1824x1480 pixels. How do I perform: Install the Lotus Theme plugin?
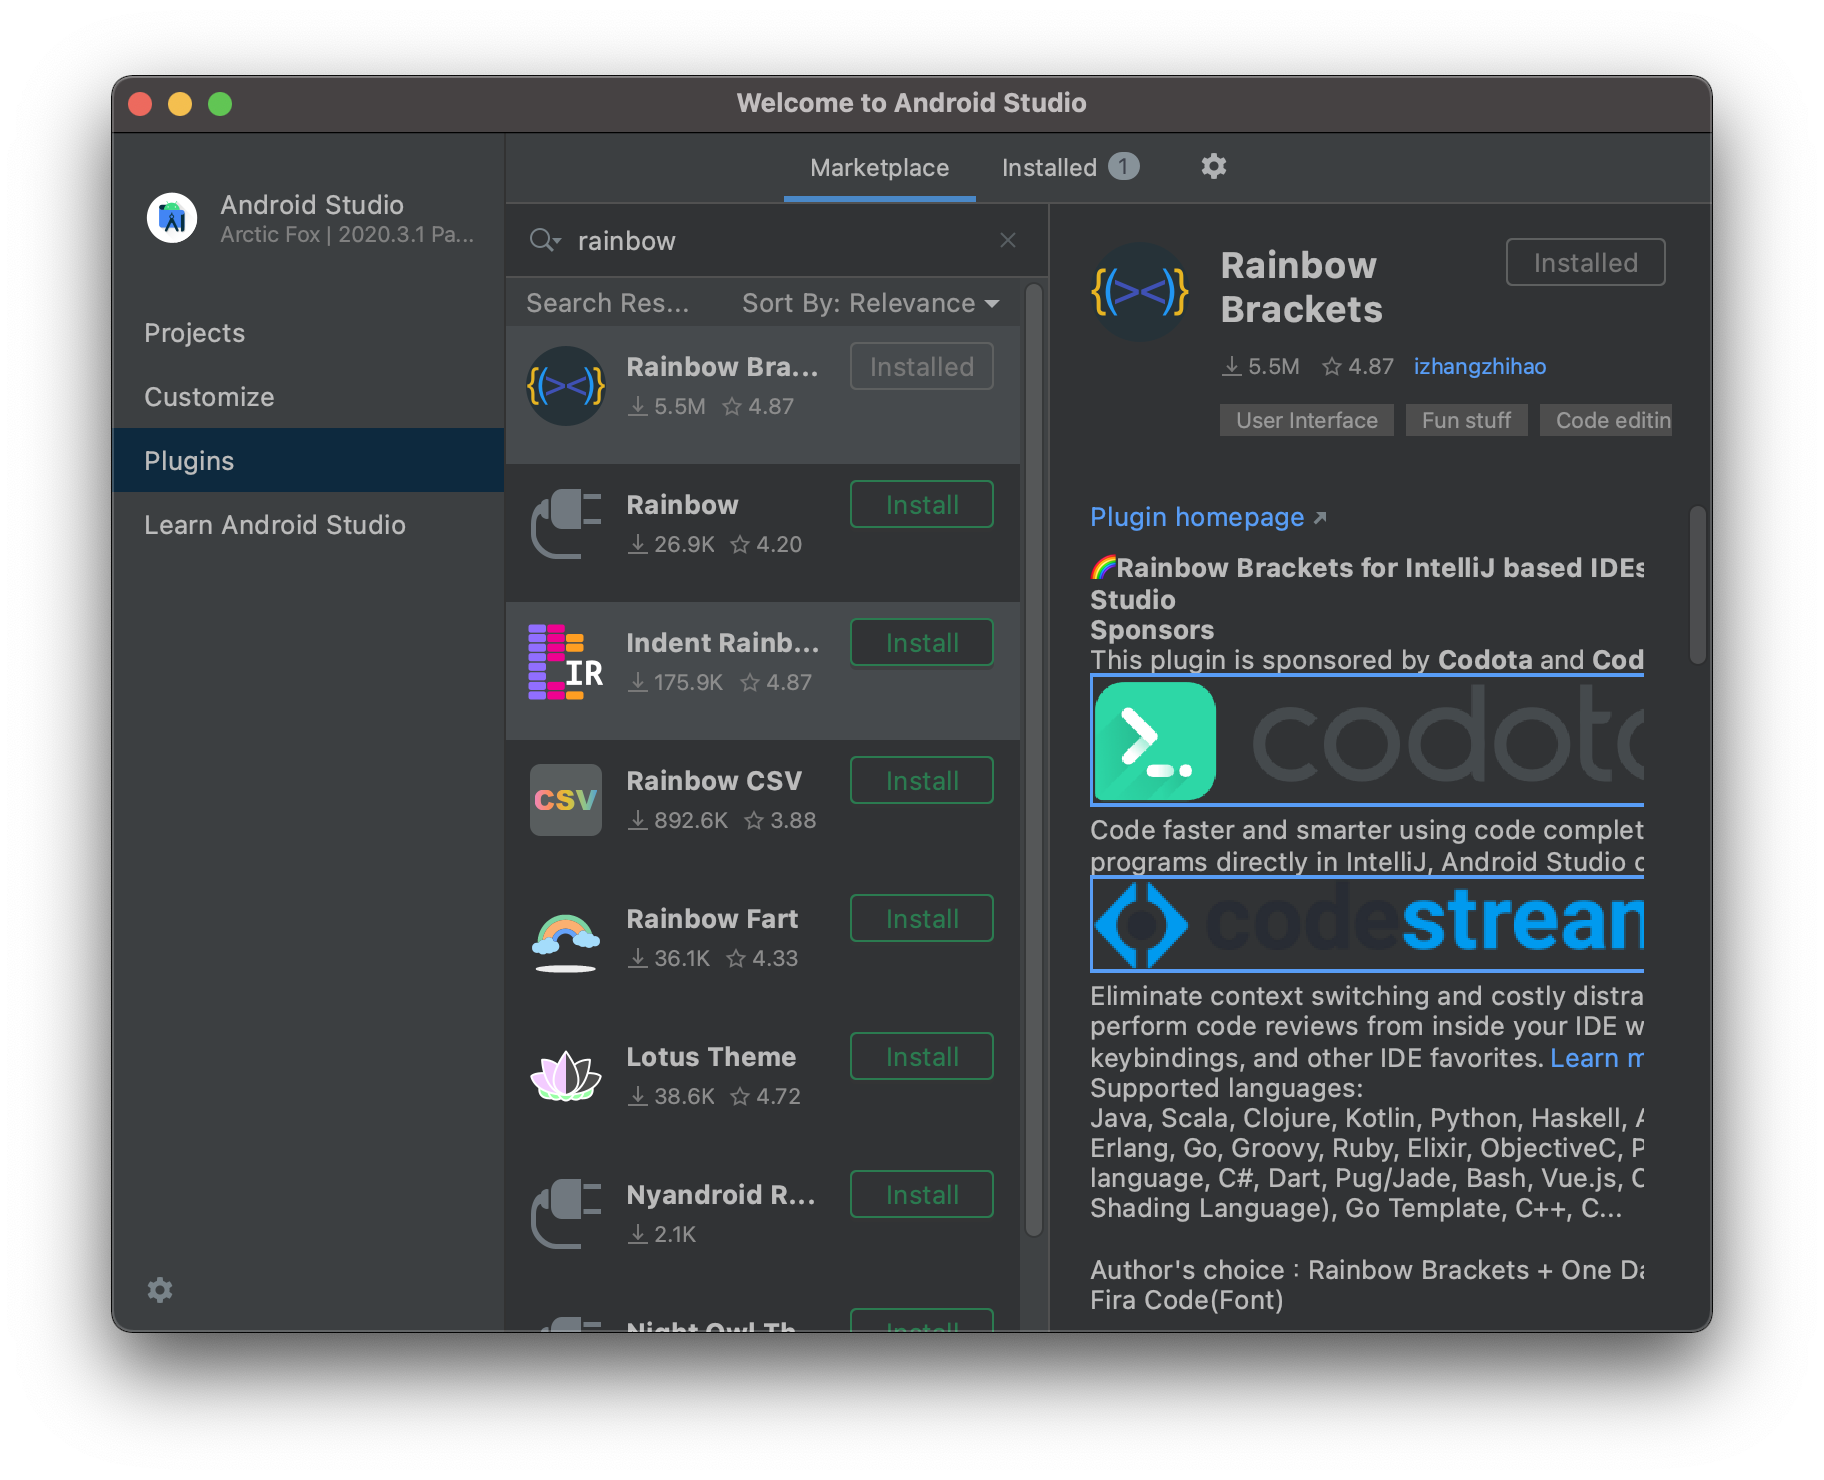[x=922, y=1056]
